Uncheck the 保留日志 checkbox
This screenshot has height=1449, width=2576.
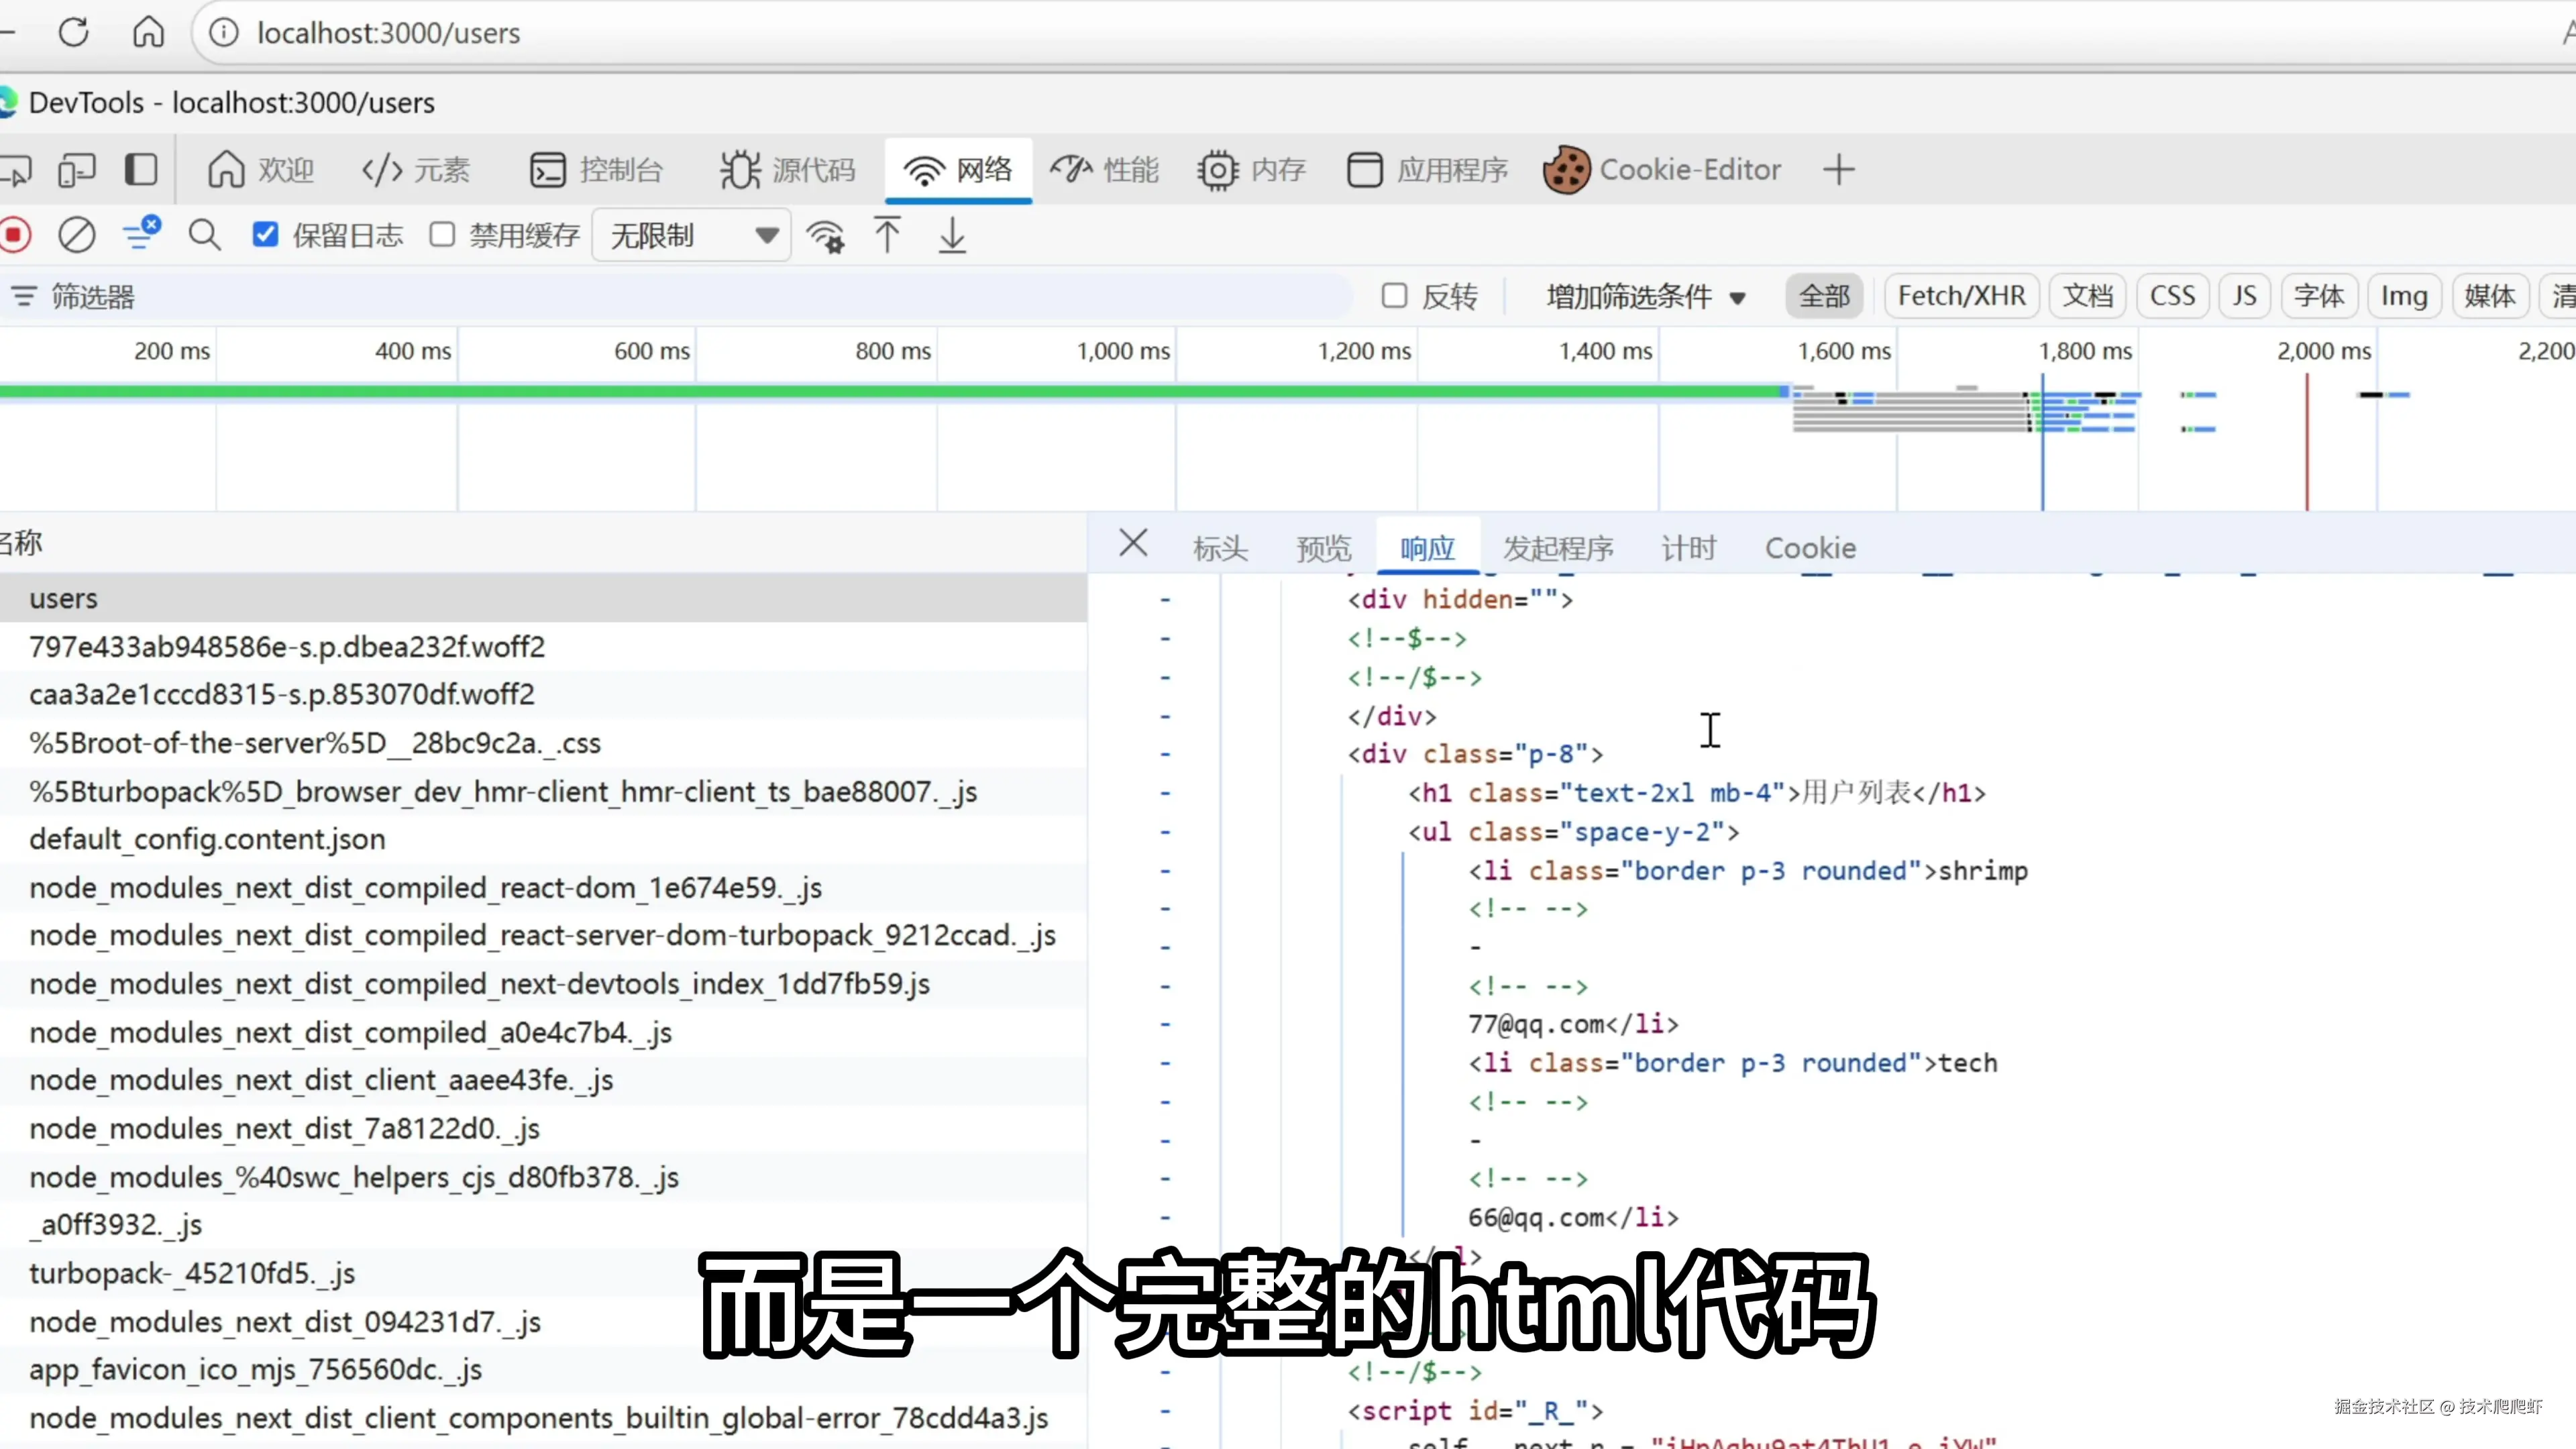click(x=265, y=235)
